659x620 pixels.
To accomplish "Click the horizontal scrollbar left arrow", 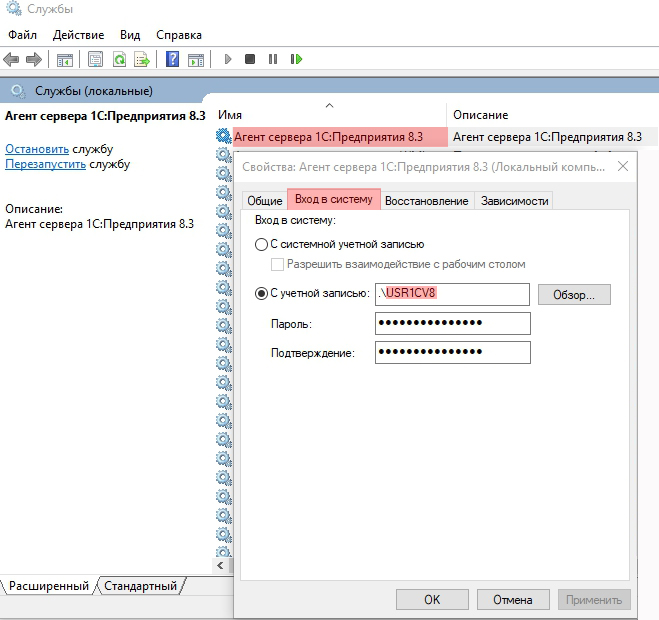I will [220, 566].
